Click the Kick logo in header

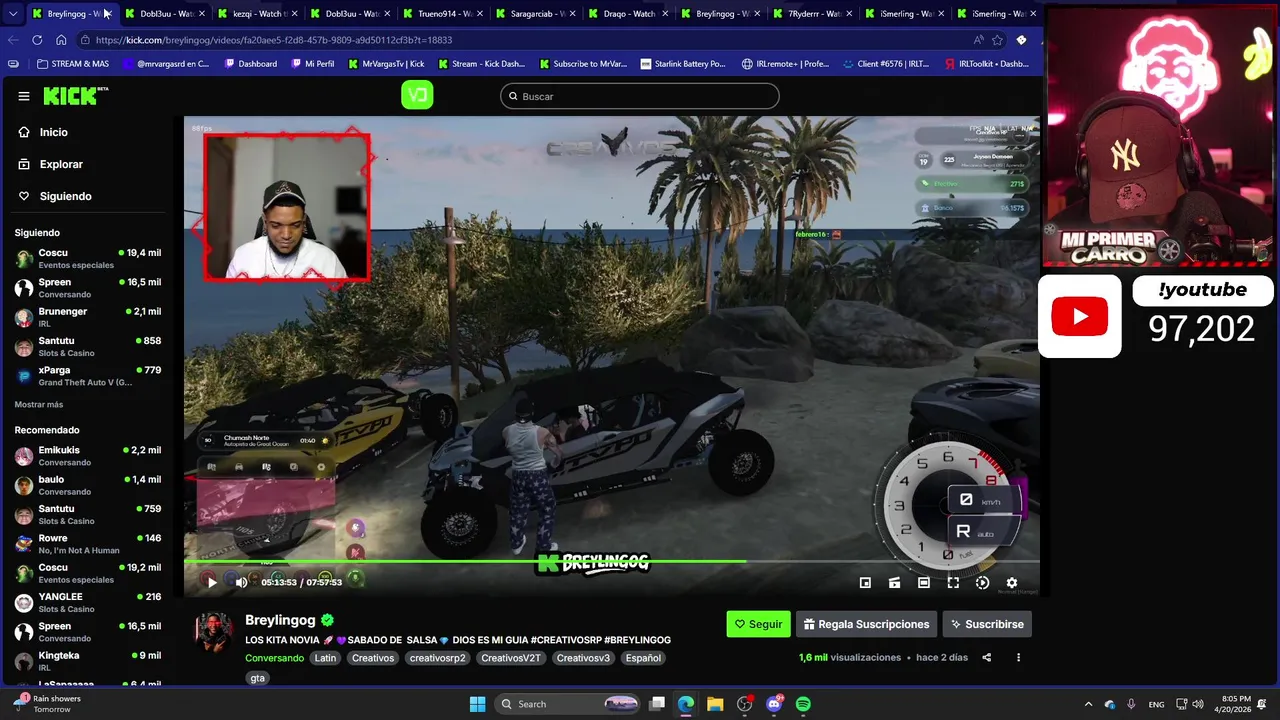75,96
